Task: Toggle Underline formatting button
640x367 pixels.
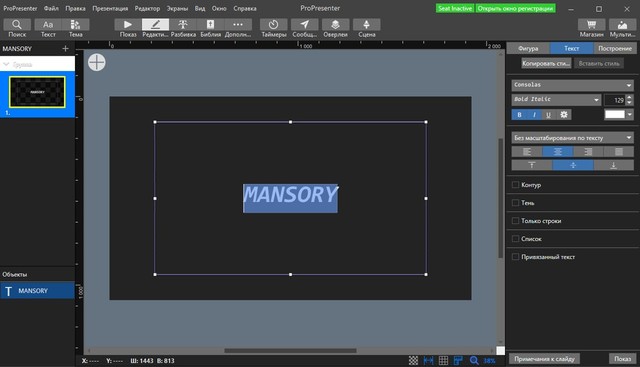Action: tap(549, 115)
